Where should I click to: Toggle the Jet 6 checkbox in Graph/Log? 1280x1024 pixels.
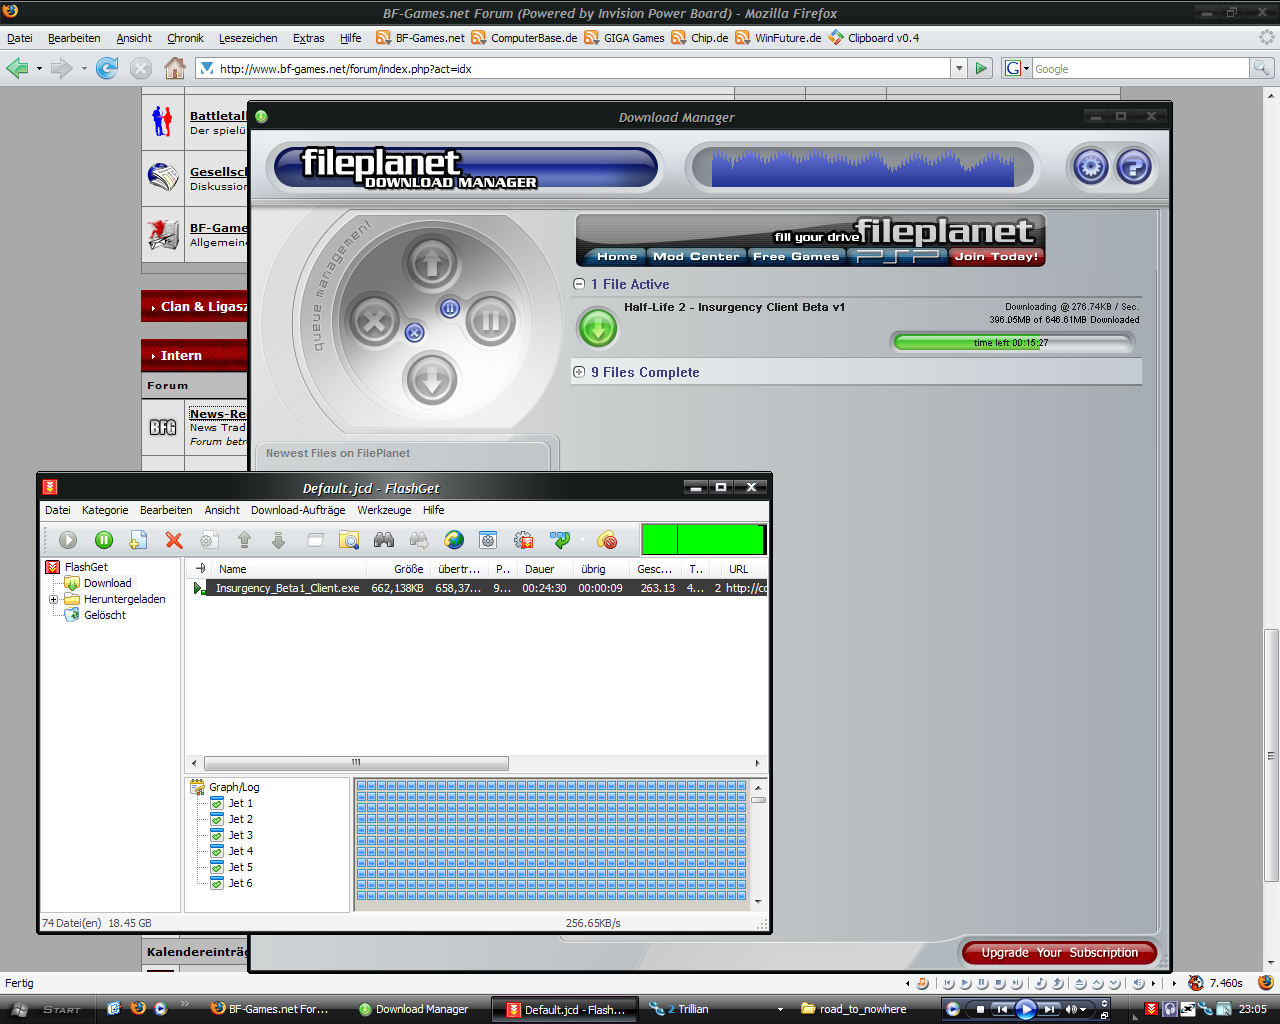[x=217, y=883]
